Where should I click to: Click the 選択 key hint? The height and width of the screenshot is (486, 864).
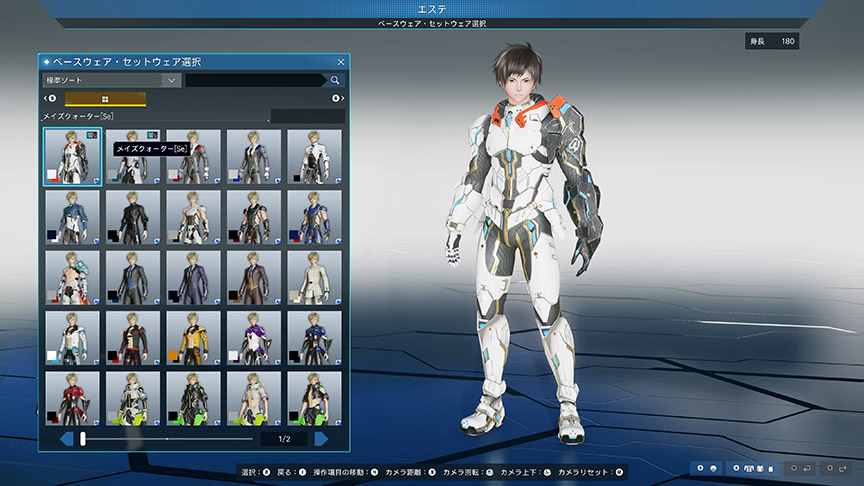click(256, 472)
